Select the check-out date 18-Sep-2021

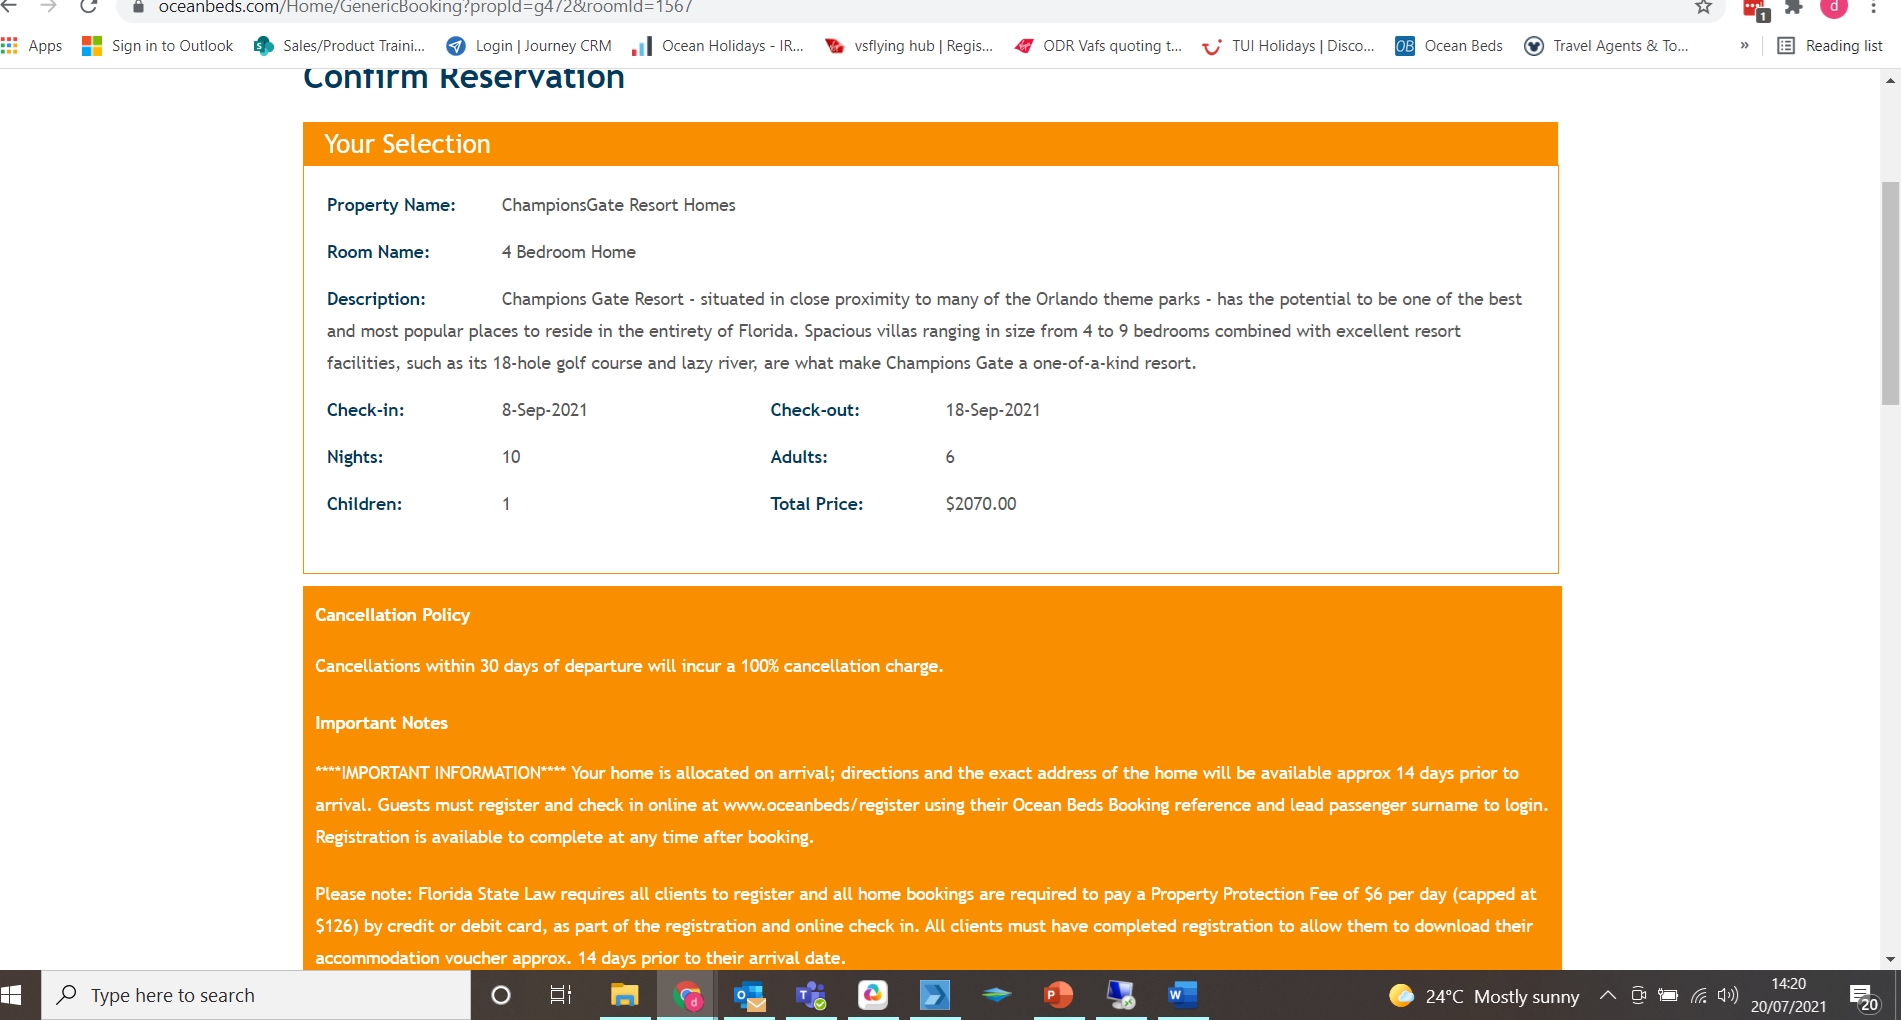pos(992,410)
